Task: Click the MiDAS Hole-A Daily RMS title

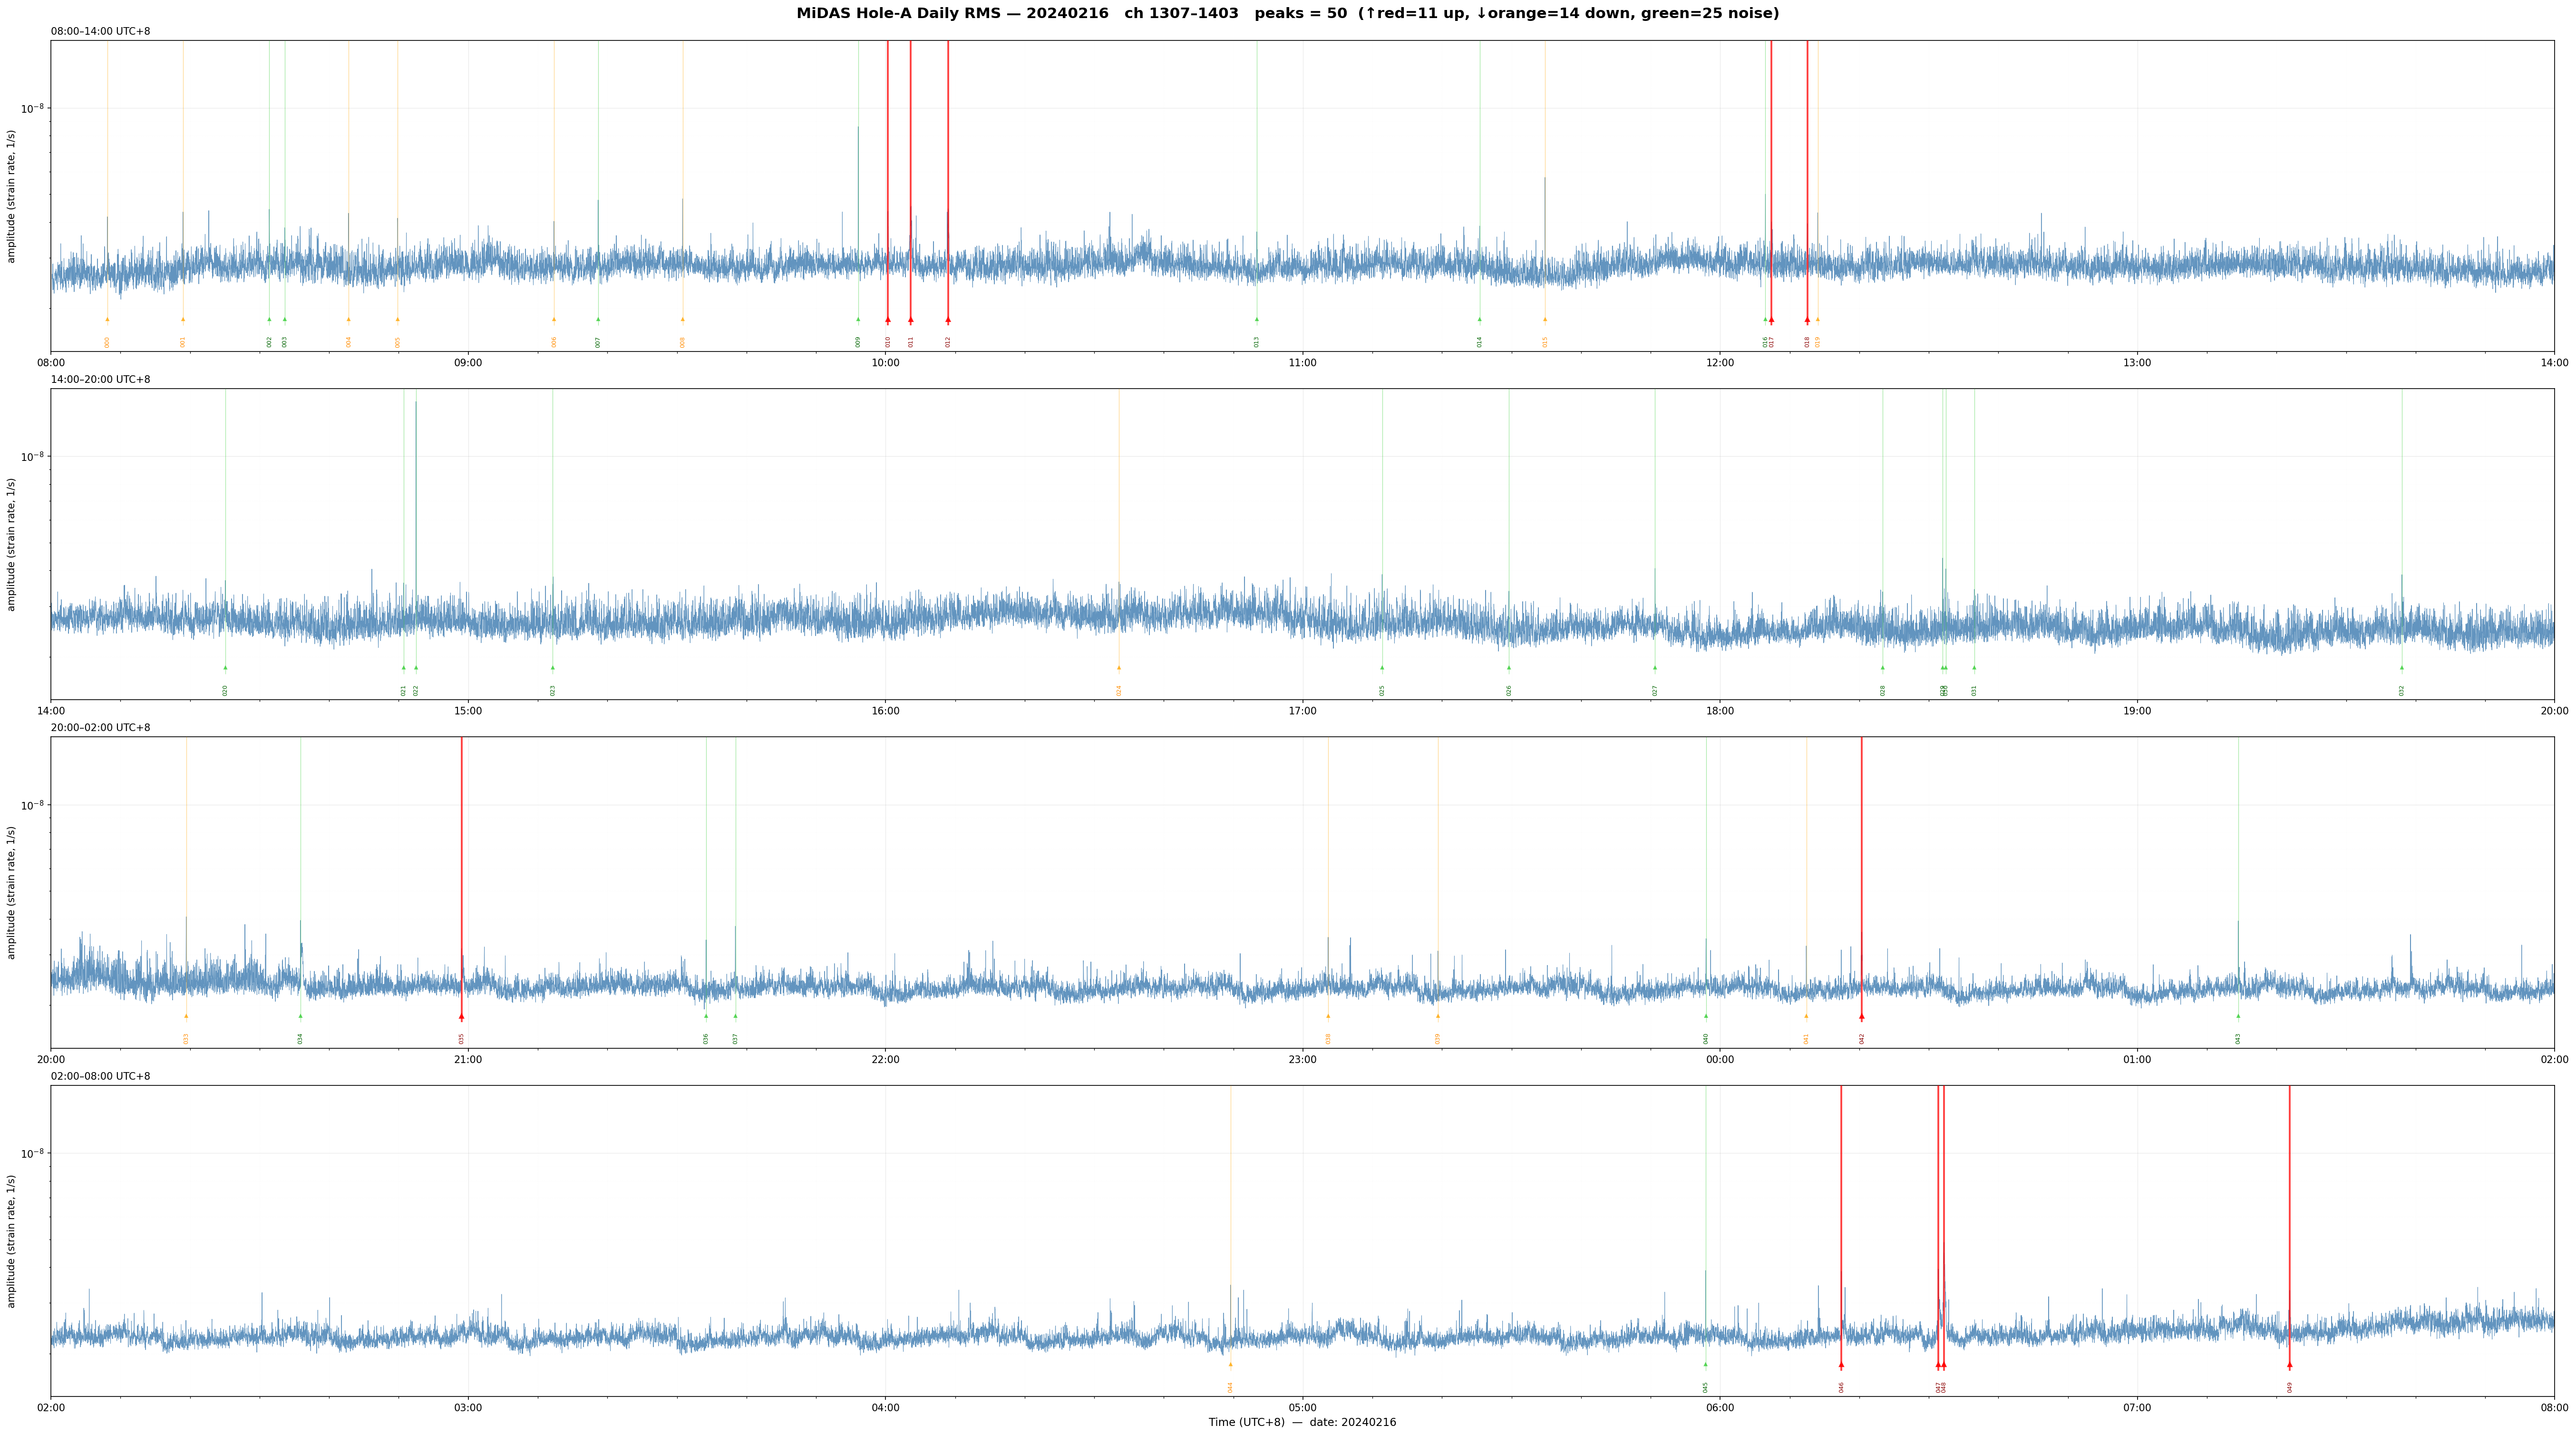Action: tap(1288, 14)
